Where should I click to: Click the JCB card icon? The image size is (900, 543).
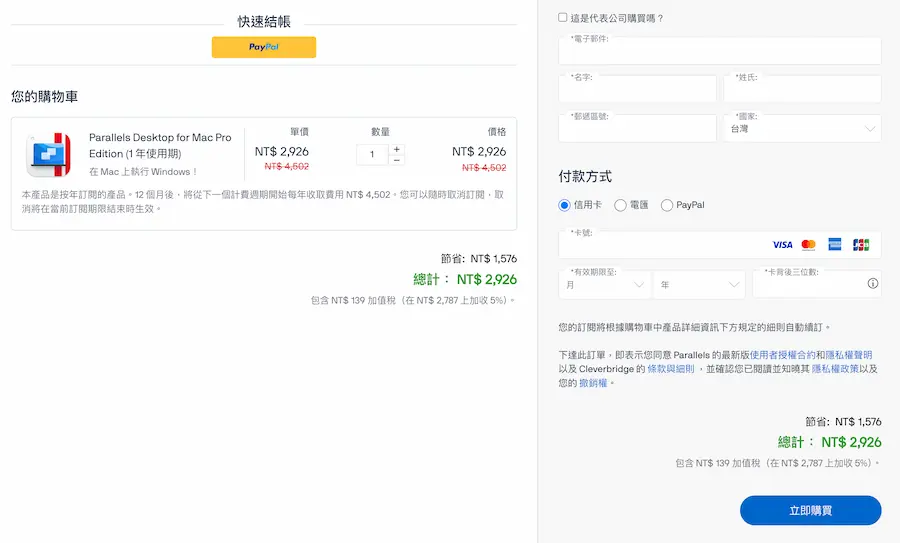coord(861,245)
